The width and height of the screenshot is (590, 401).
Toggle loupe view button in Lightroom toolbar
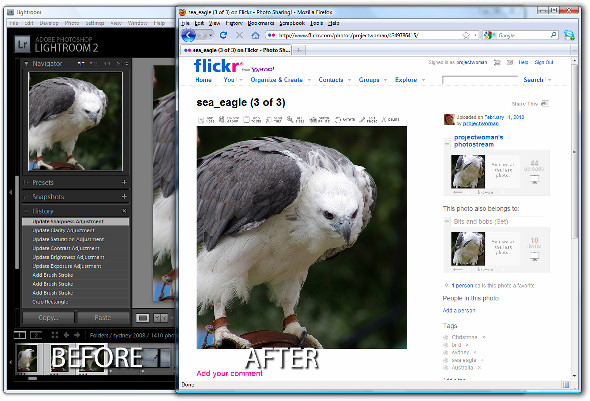(x=142, y=318)
